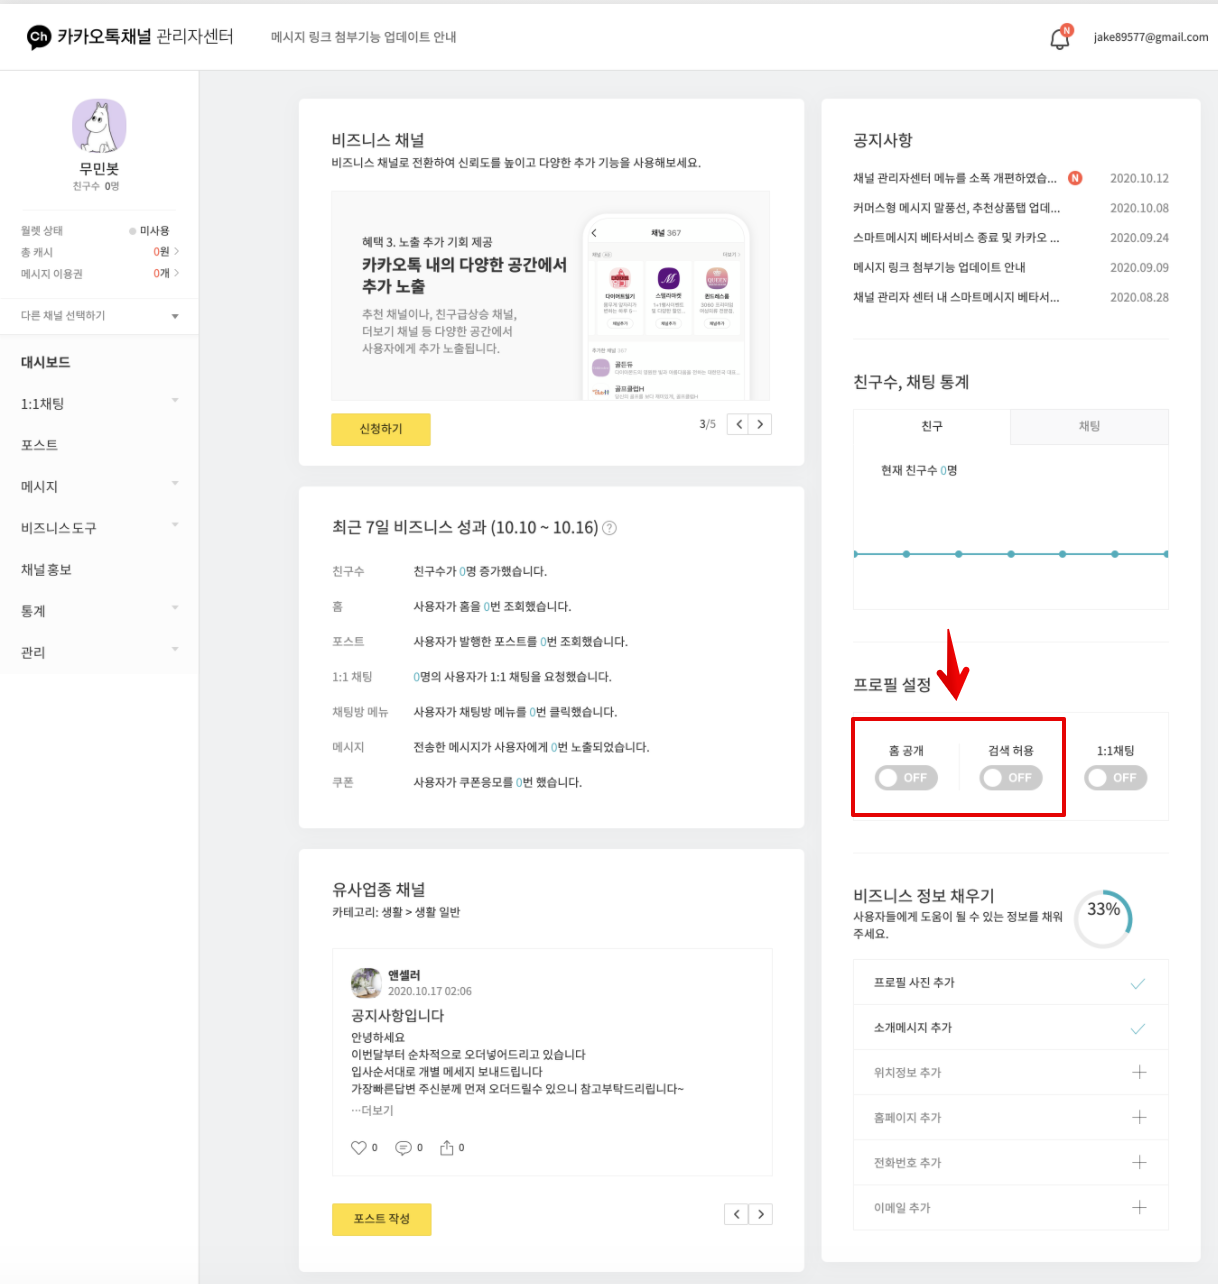The height and width of the screenshot is (1284, 1218).
Task: Click the comment bubble icon on post
Action: [x=403, y=1147]
